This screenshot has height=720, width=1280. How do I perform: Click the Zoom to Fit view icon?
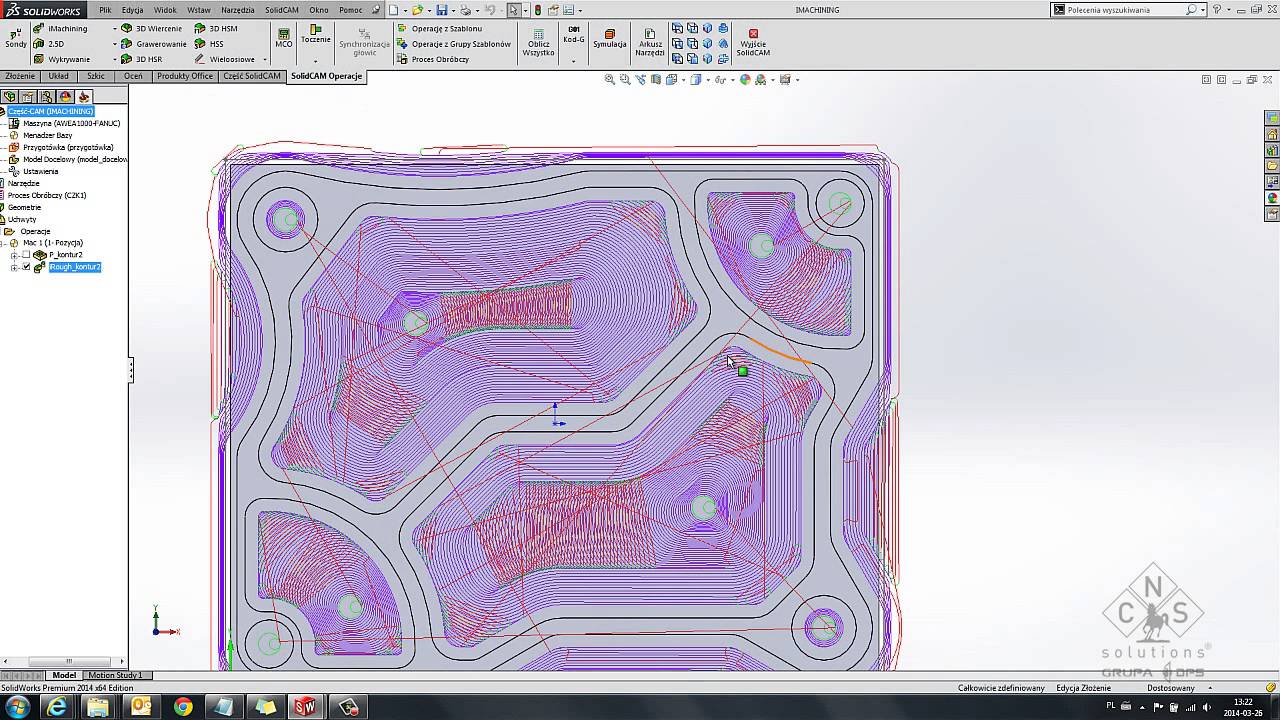pos(610,79)
